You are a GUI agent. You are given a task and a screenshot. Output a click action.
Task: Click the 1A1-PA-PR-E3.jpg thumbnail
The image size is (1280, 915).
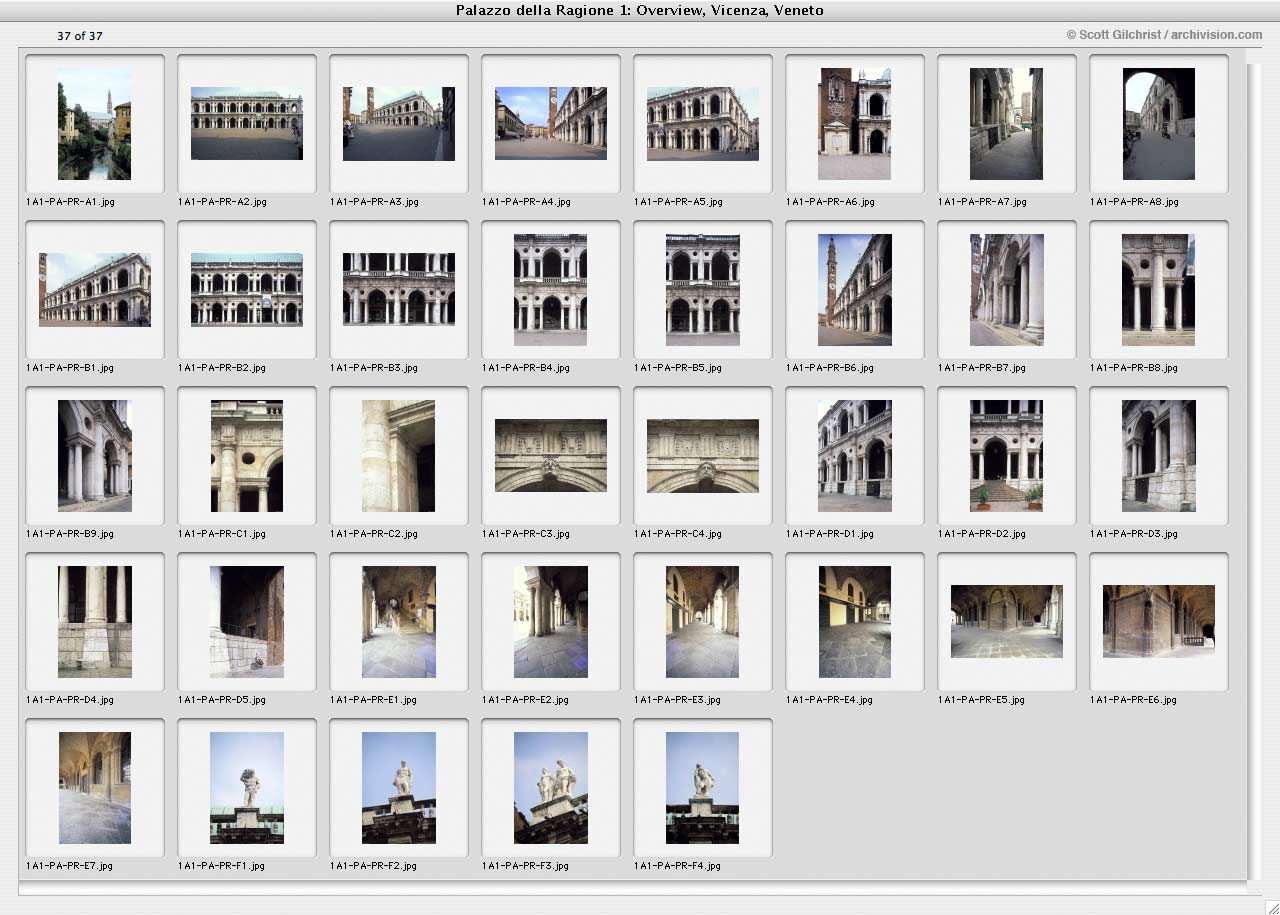[x=703, y=622]
